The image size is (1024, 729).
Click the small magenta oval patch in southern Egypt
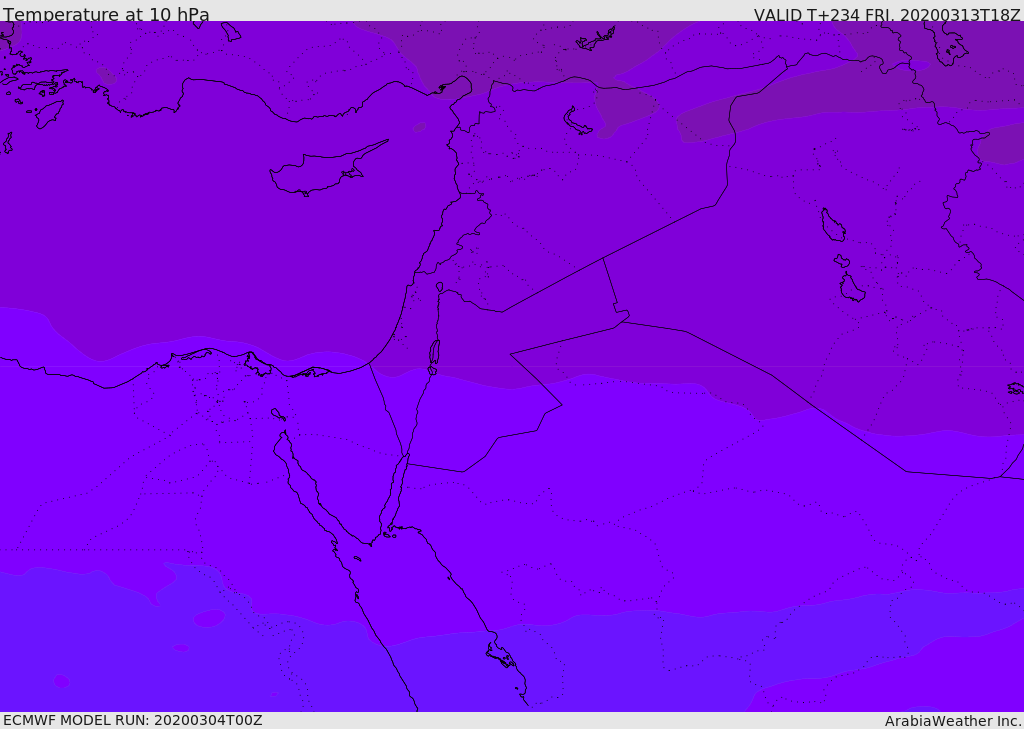(x=209, y=619)
